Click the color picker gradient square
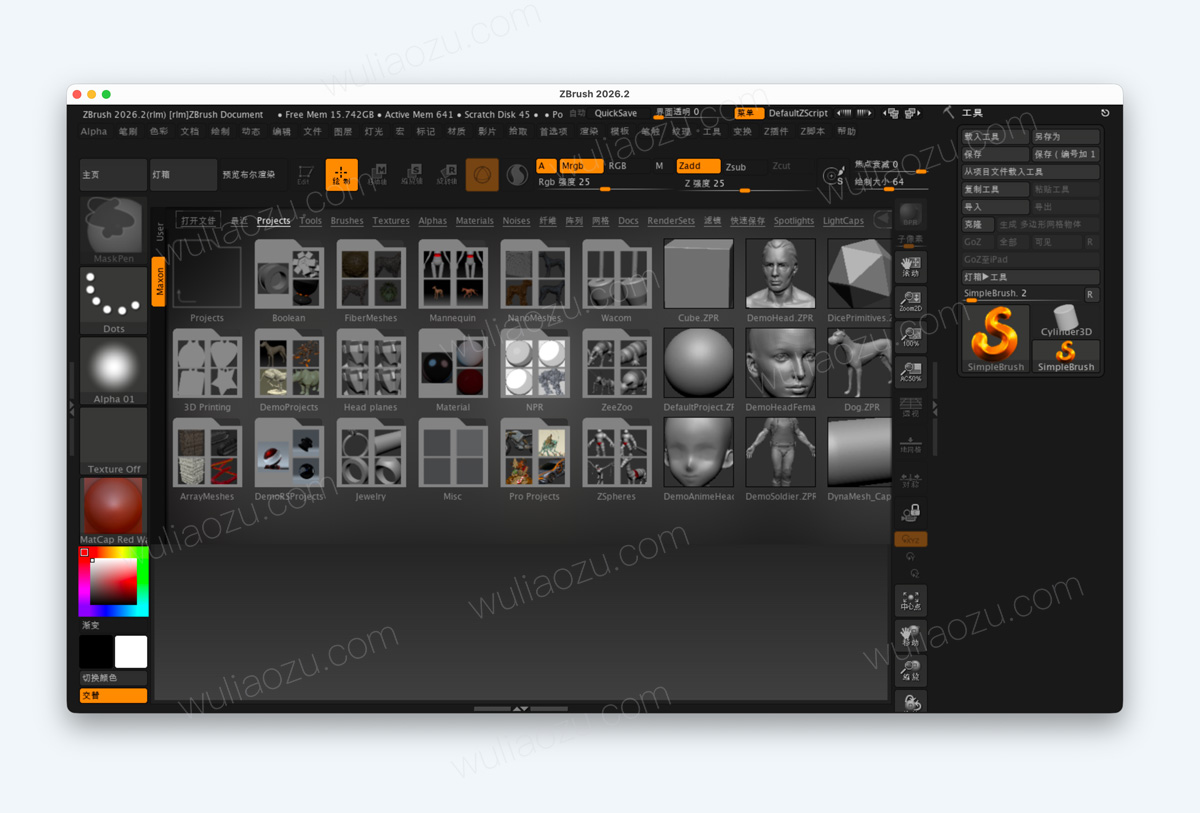Screen dimensions: 1200x813 pos(113,581)
